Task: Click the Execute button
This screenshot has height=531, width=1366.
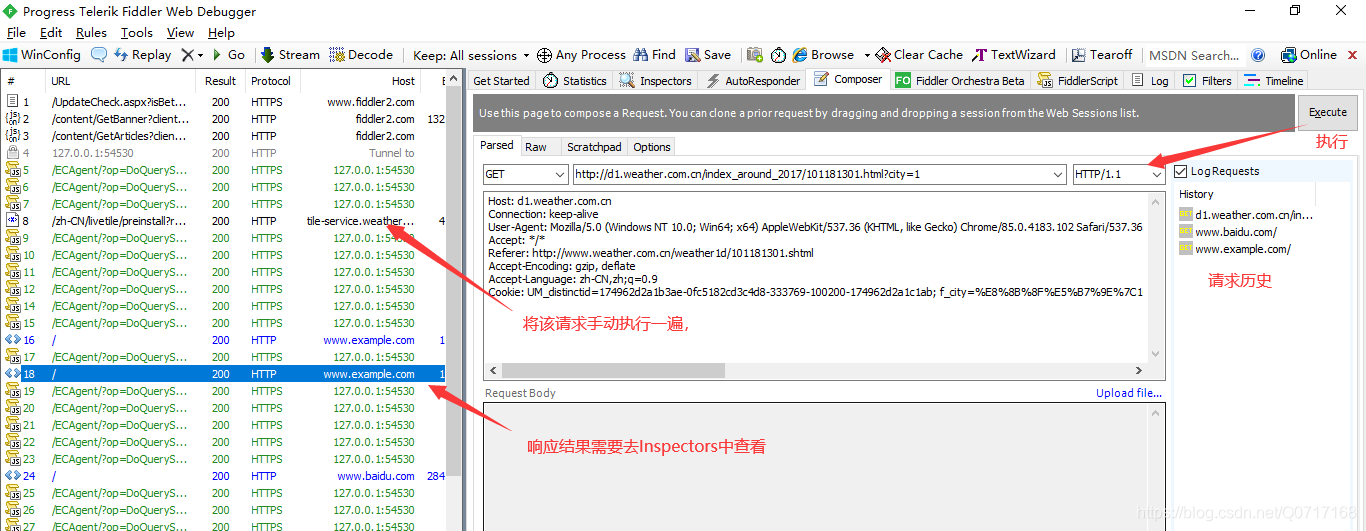Action: coord(1328,112)
